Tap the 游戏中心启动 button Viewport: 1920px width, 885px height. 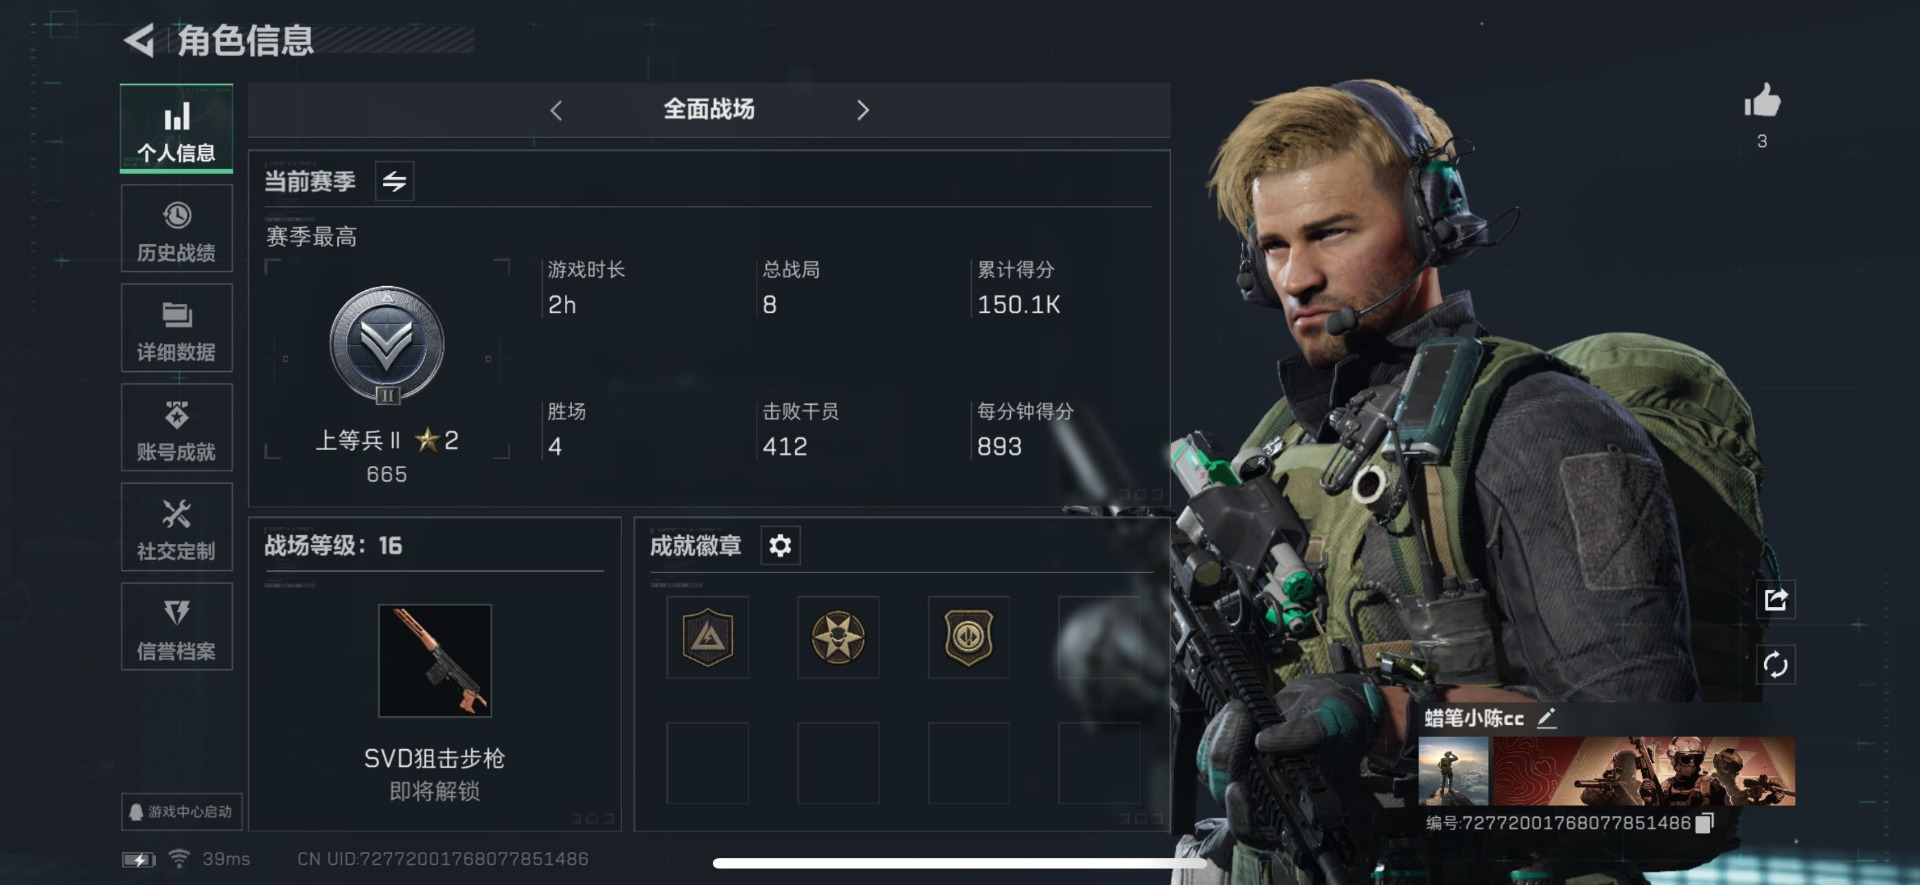coord(182,811)
